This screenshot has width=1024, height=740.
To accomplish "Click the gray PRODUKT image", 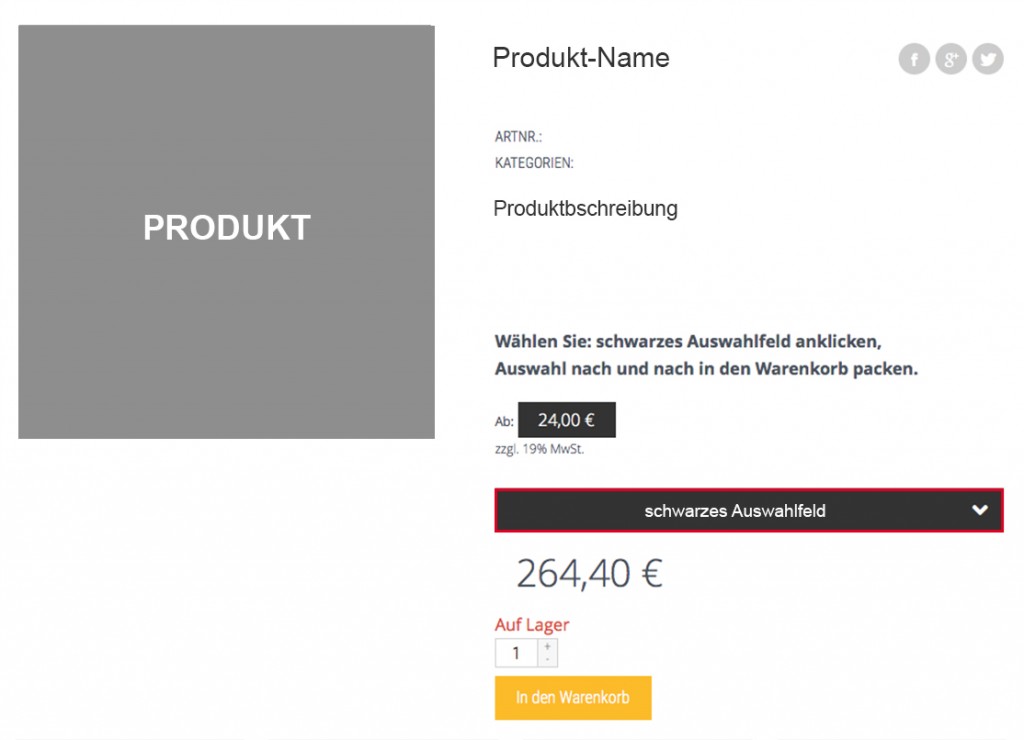I will (226, 231).
